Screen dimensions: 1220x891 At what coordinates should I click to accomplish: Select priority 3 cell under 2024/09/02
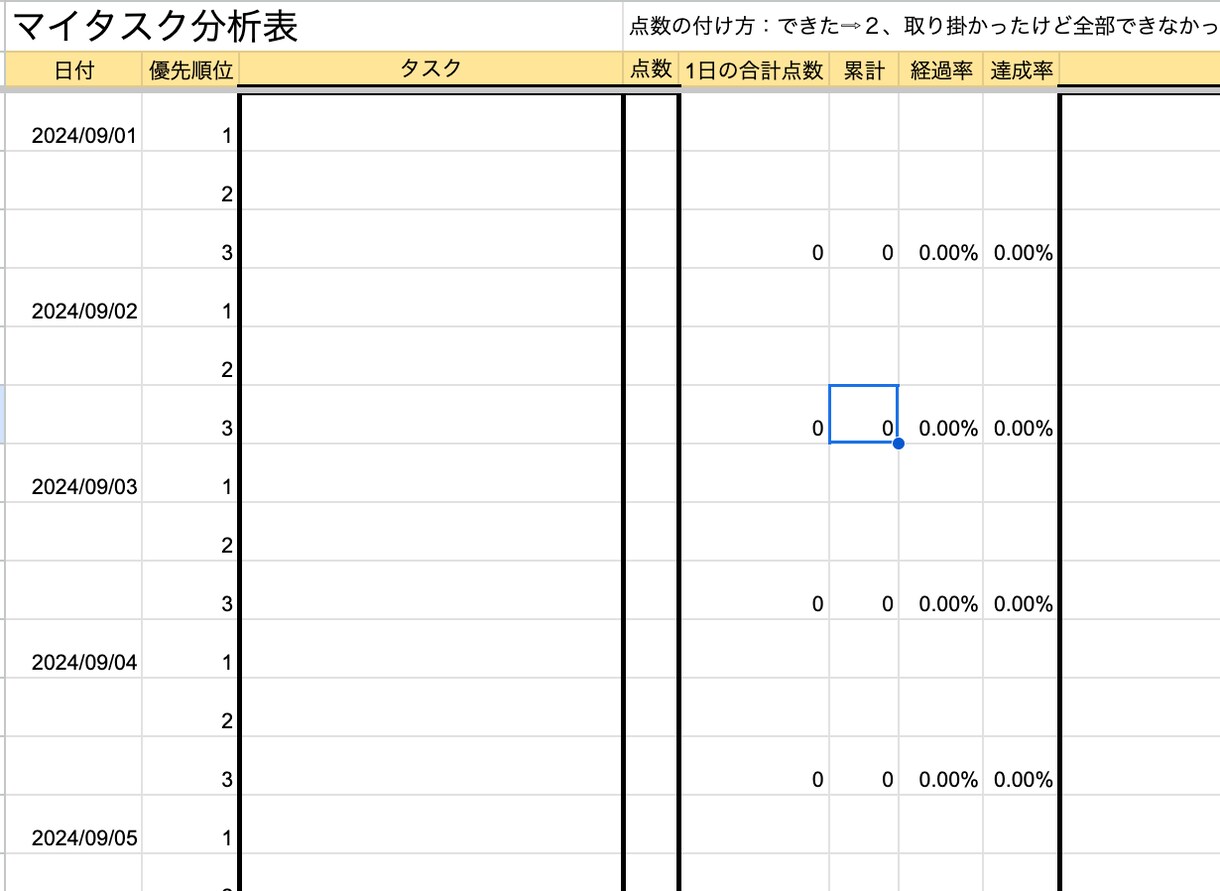190,414
